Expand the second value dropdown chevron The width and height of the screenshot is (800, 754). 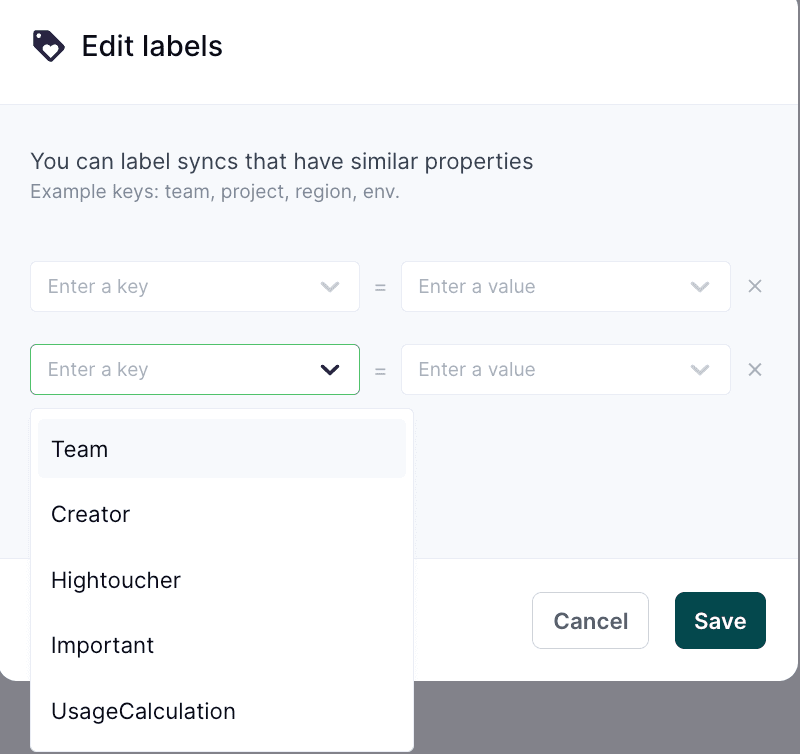point(699,369)
